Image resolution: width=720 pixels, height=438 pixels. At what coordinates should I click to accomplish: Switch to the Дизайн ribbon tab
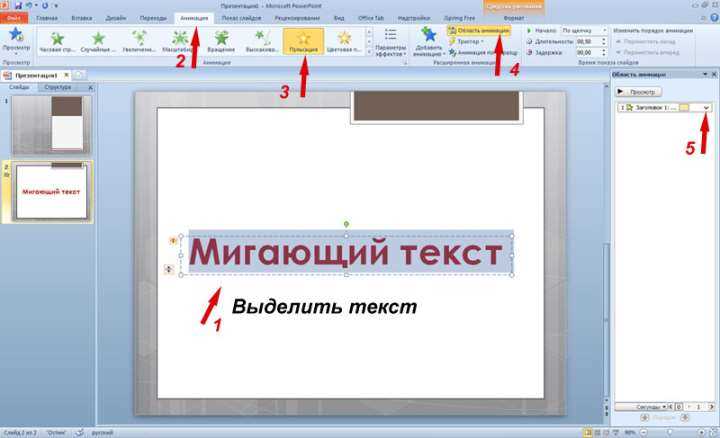[116, 18]
